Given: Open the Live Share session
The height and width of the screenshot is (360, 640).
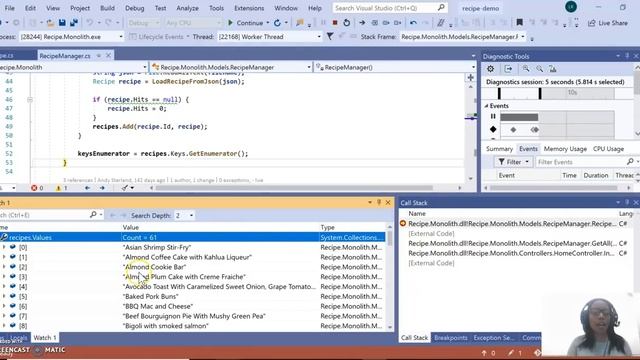Looking at the screenshot, I should 608,23.
